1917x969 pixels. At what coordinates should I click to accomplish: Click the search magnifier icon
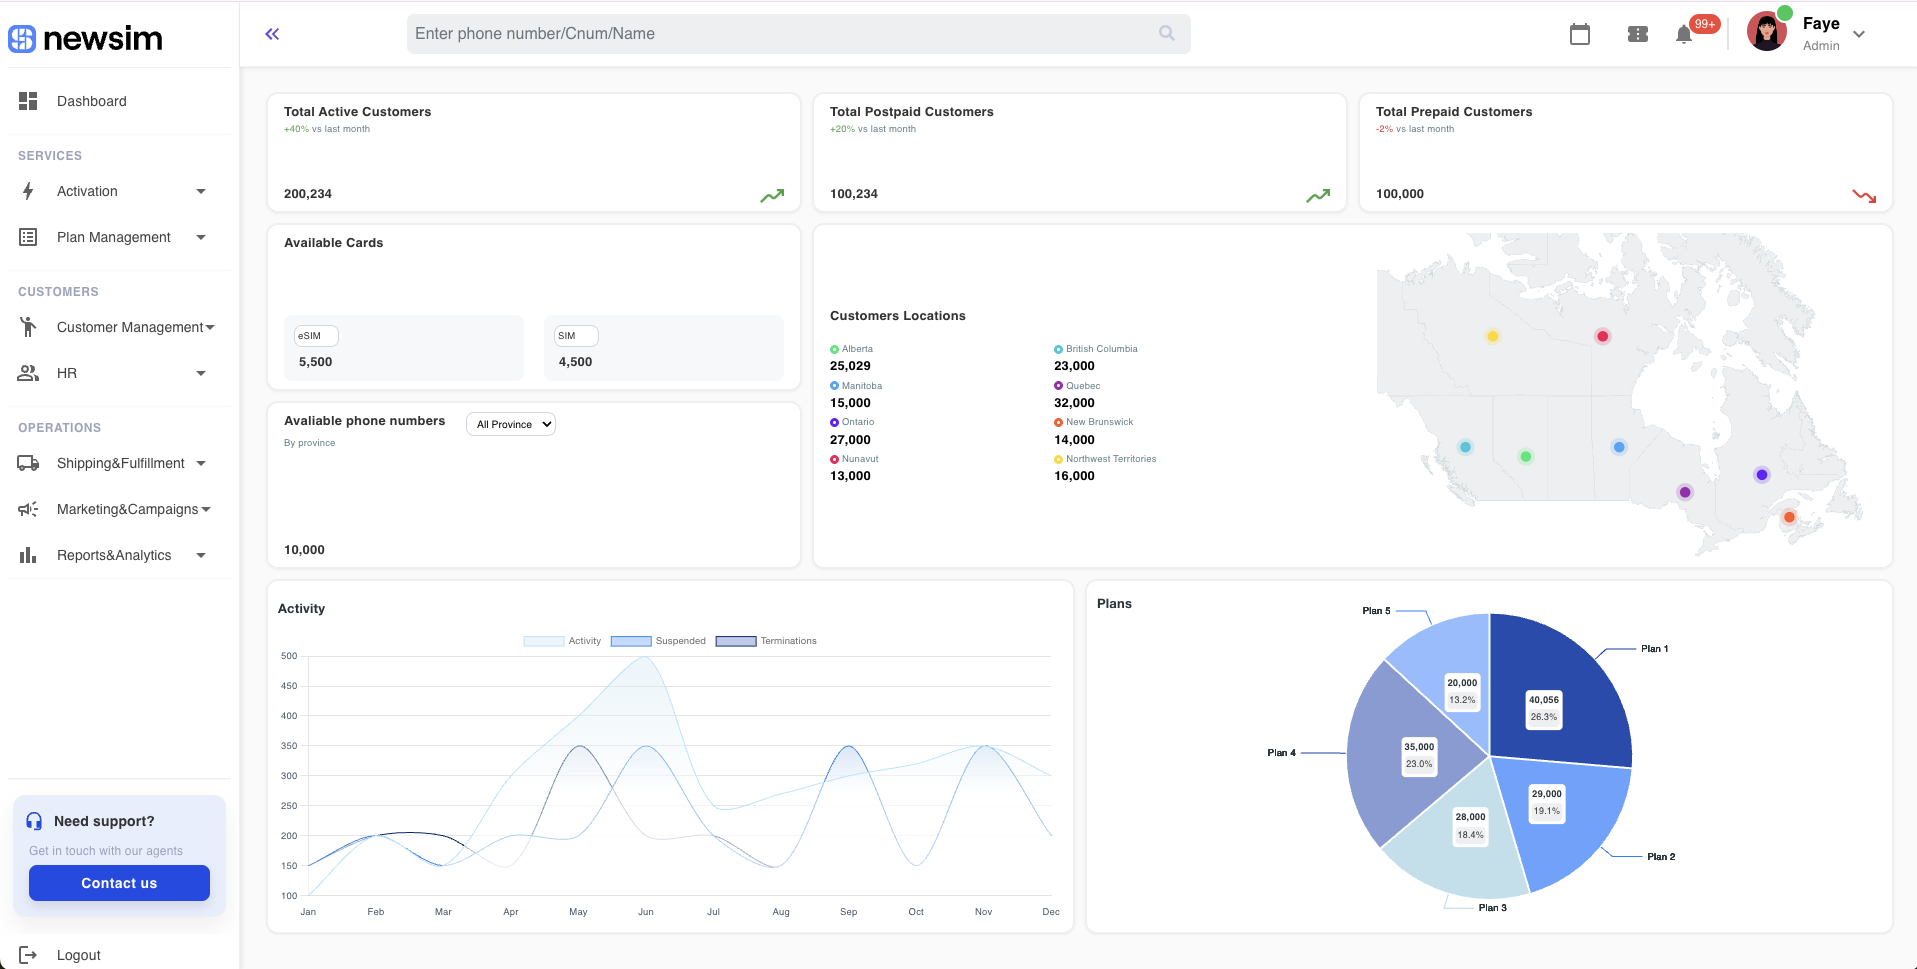tap(1166, 34)
